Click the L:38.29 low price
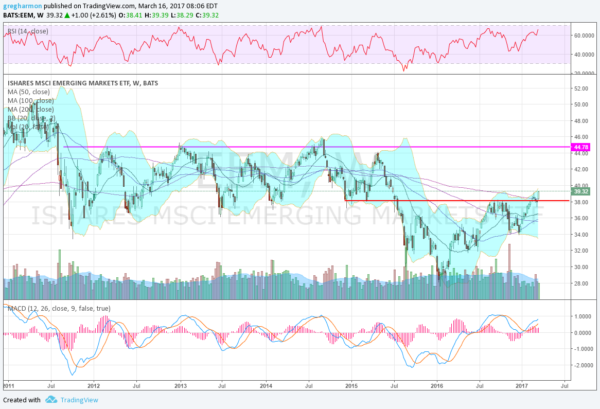This screenshot has height=409, width=600. [182, 15]
